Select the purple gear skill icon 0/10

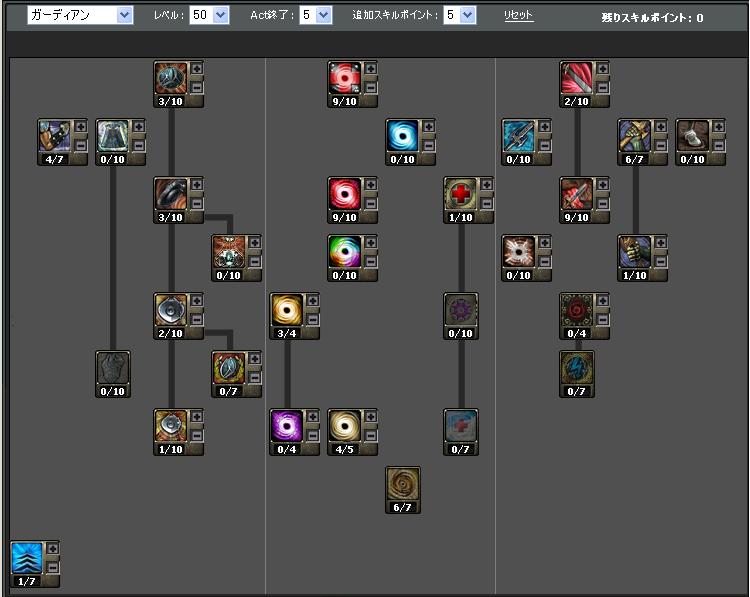coord(461,310)
